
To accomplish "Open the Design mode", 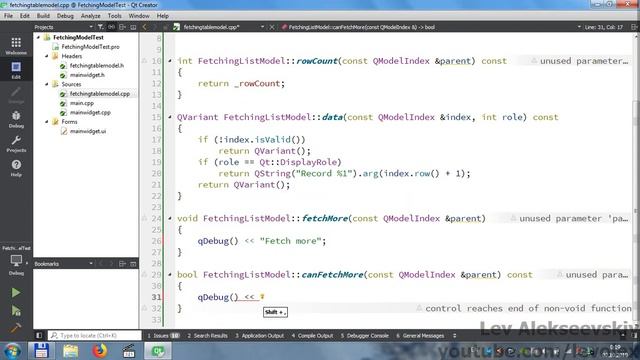I will coord(16,94).
